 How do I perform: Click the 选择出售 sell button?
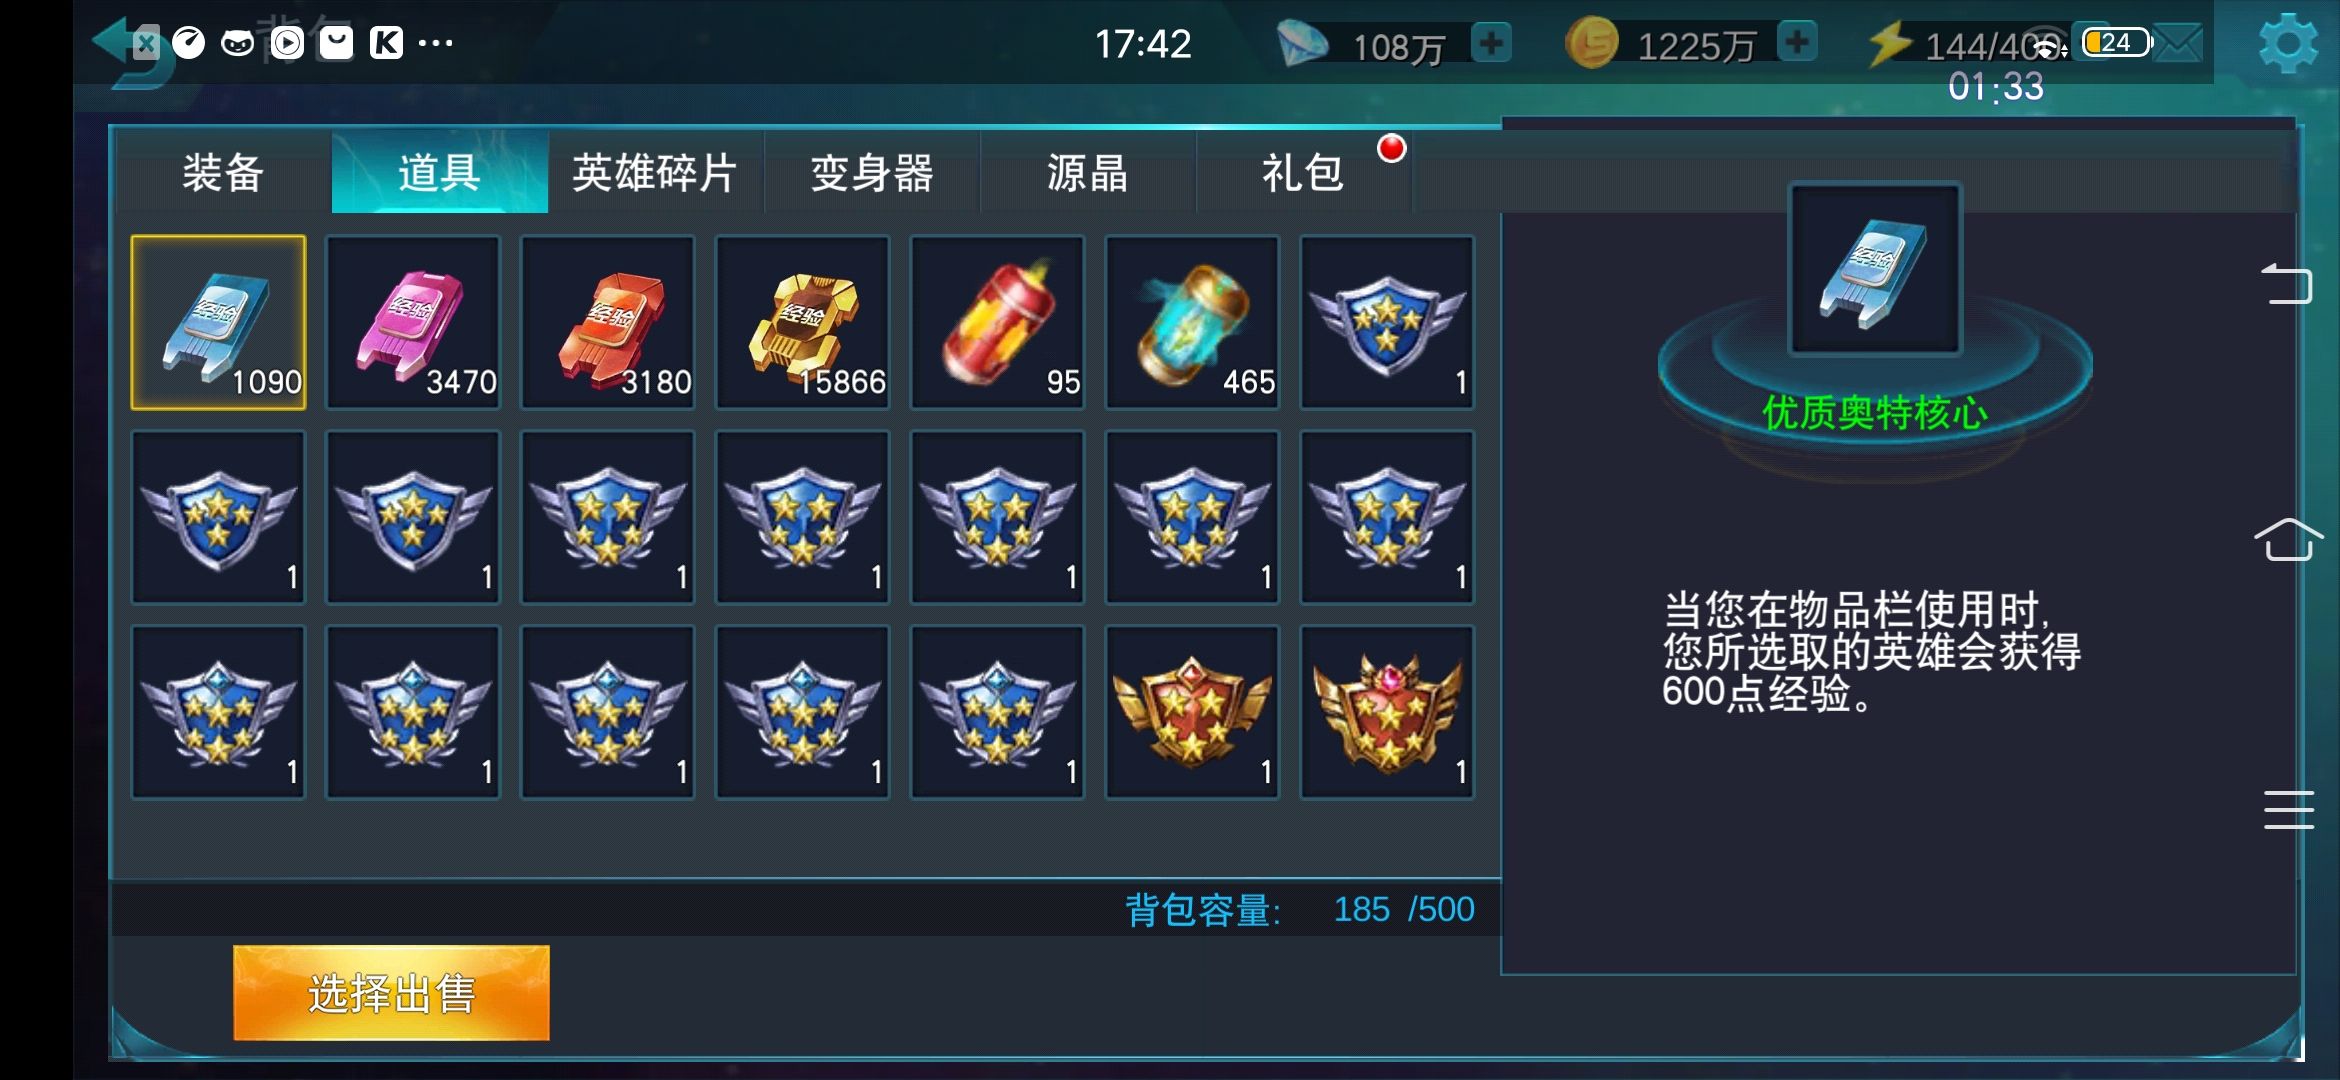391,993
